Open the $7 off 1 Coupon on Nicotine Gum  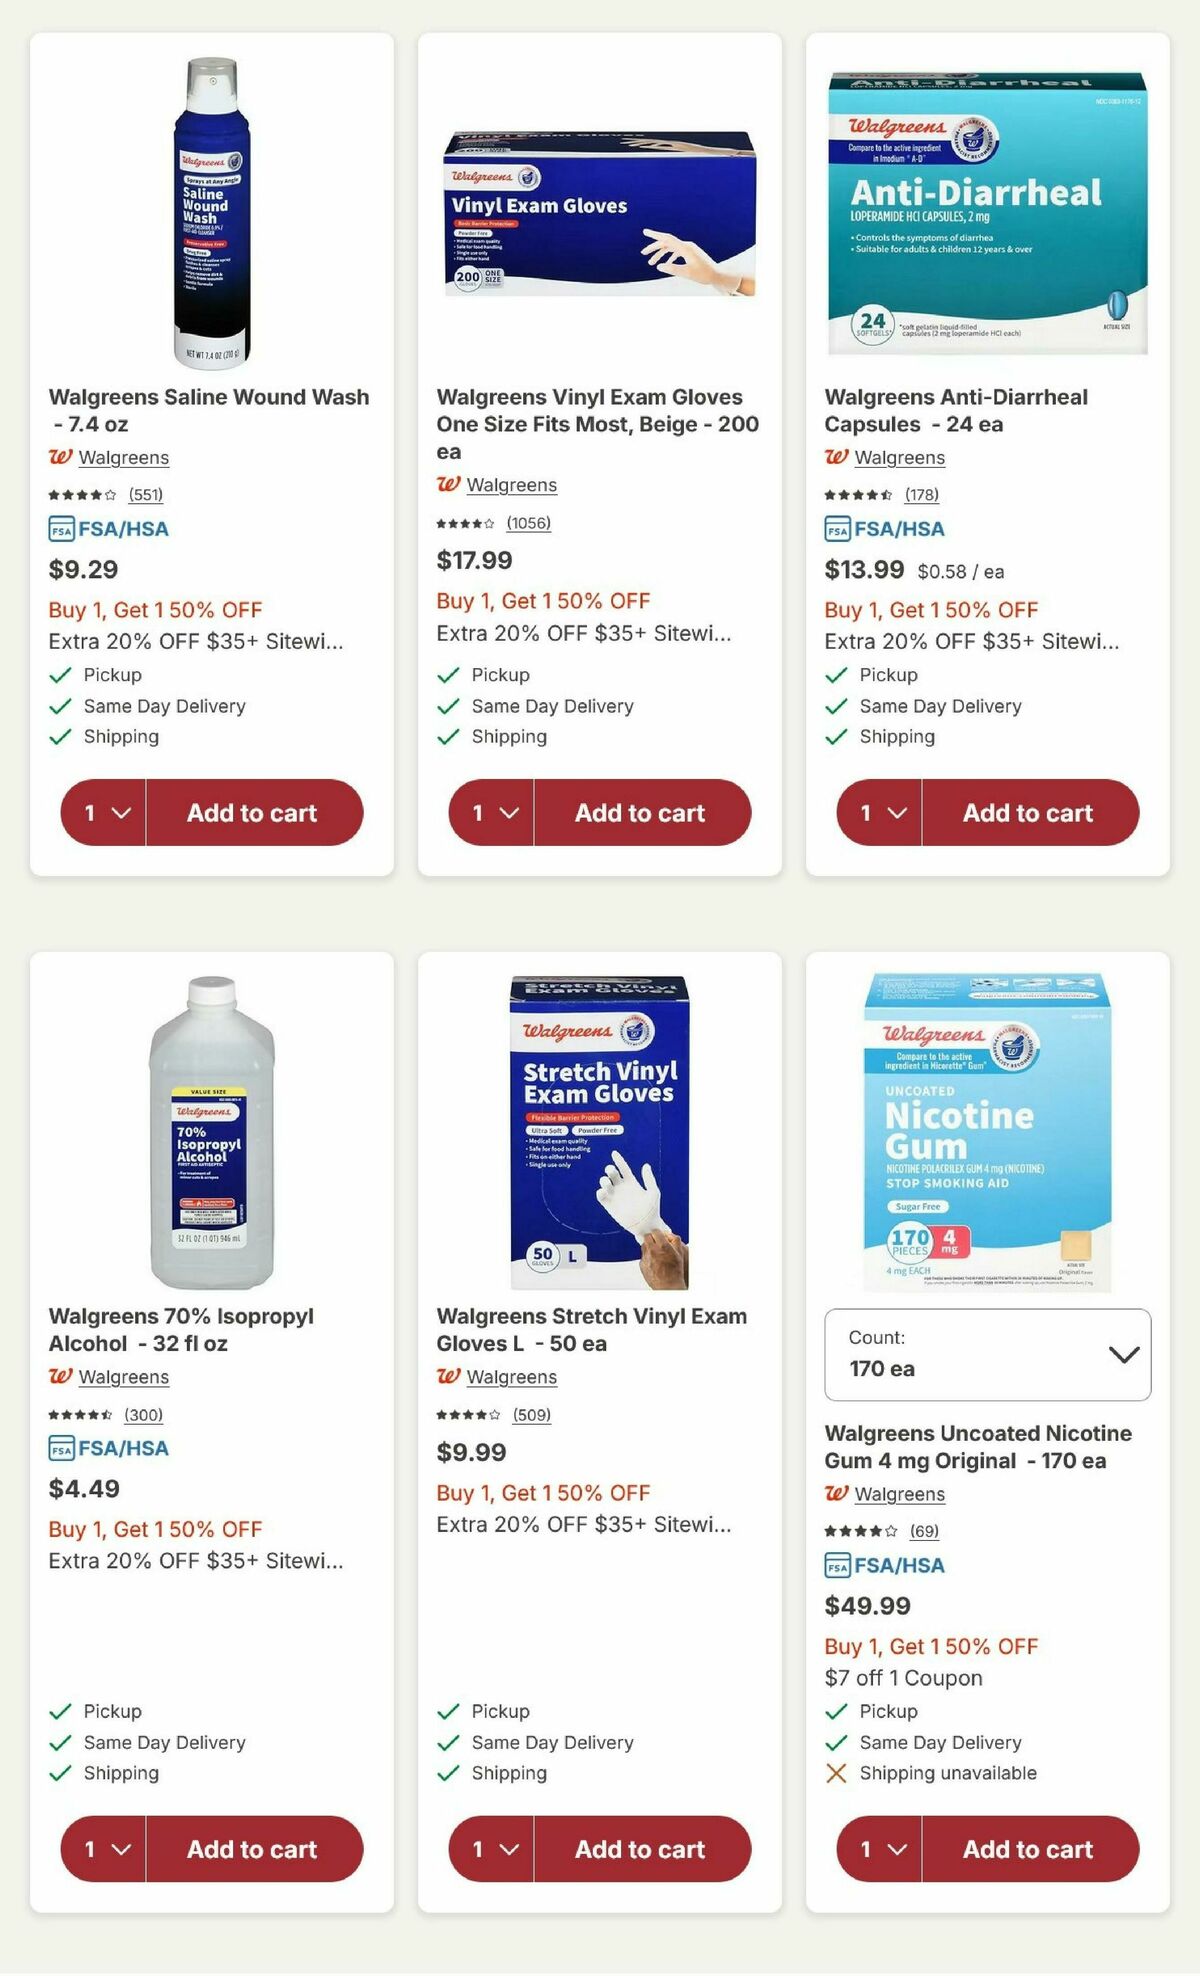[x=903, y=1678]
